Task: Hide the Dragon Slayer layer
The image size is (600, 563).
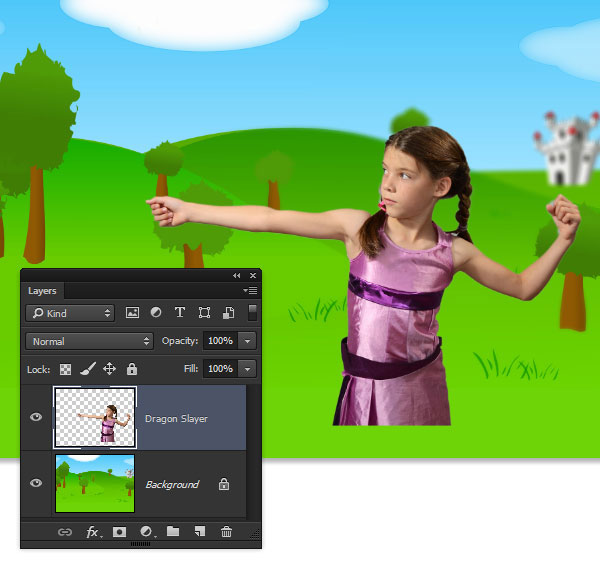Action: [x=36, y=418]
